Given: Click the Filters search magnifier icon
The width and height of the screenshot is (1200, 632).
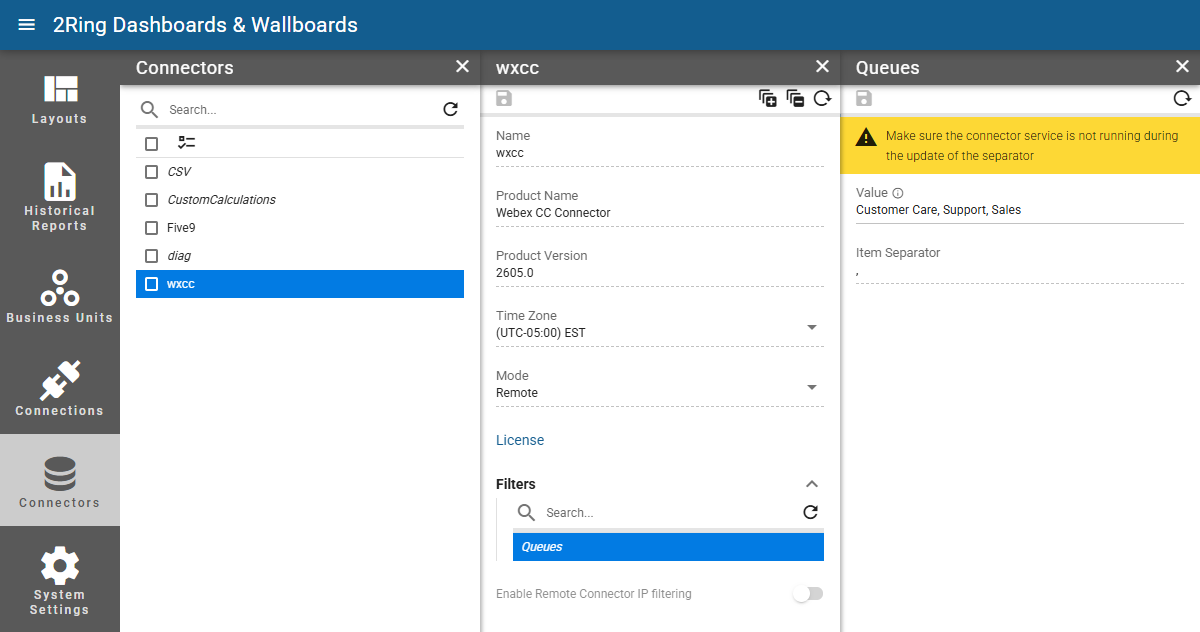Looking at the screenshot, I should [526, 512].
